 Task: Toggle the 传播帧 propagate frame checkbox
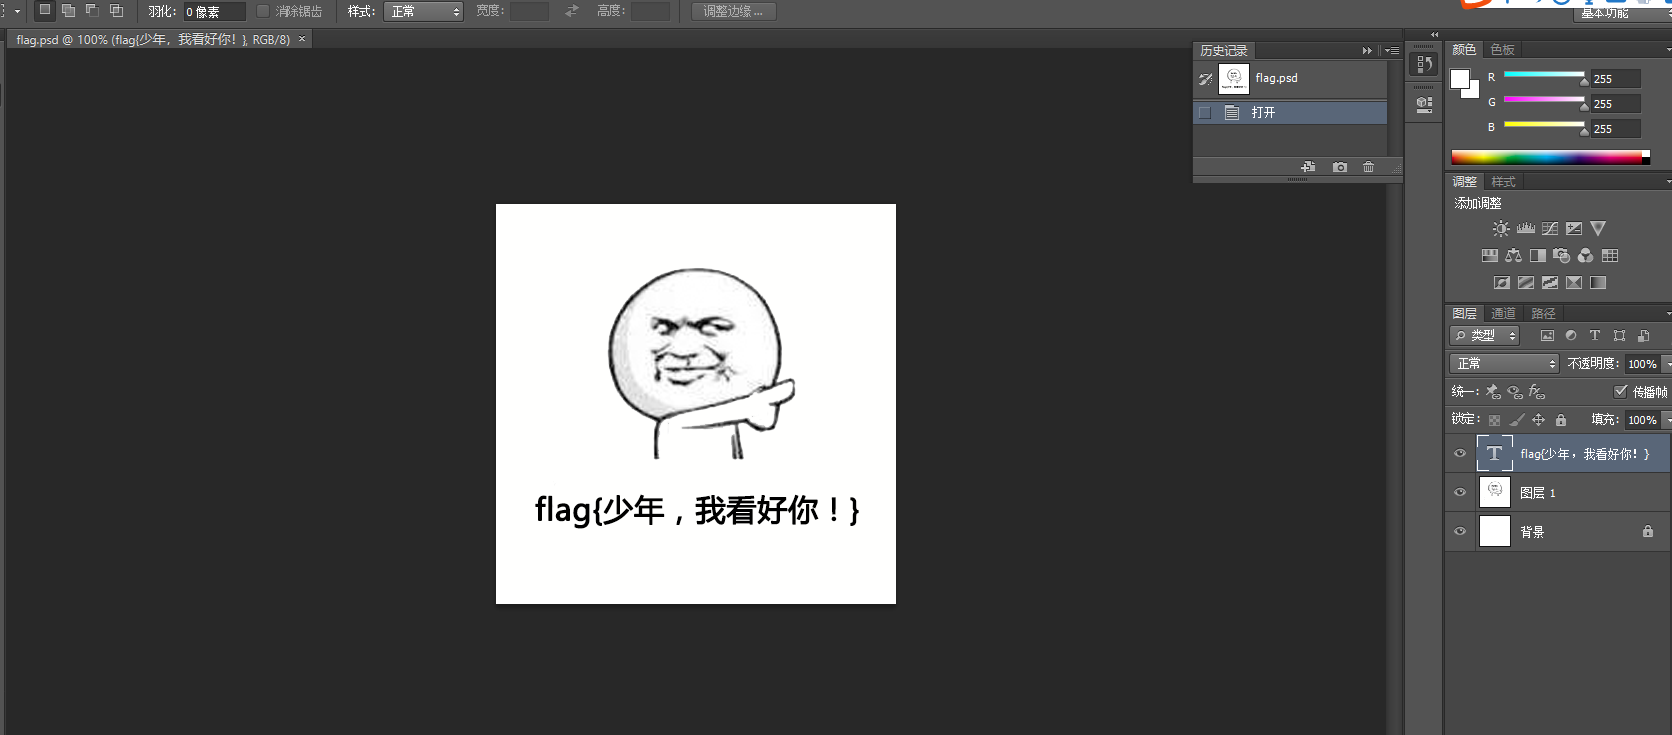1621,392
